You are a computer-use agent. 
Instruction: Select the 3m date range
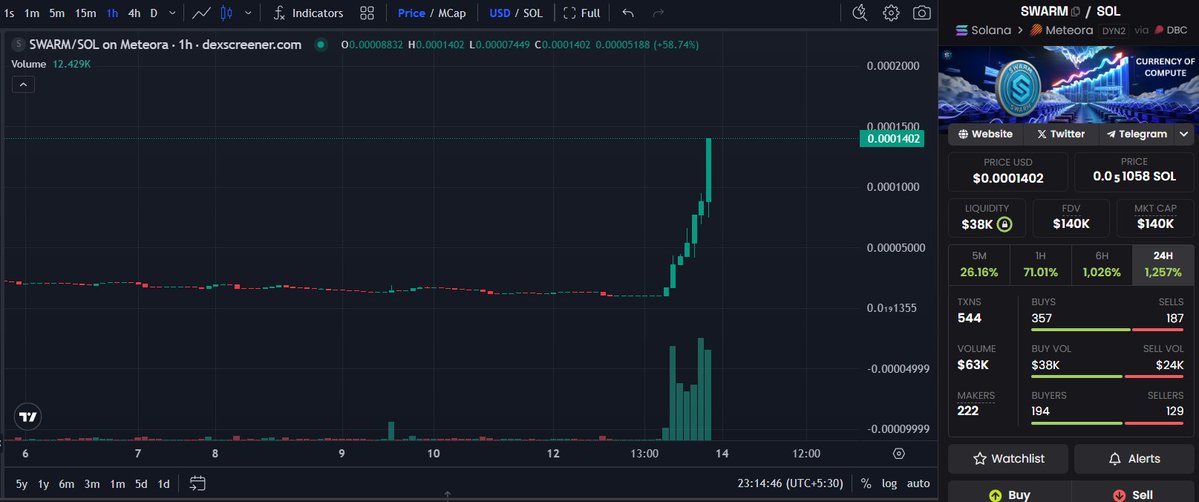[92, 484]
